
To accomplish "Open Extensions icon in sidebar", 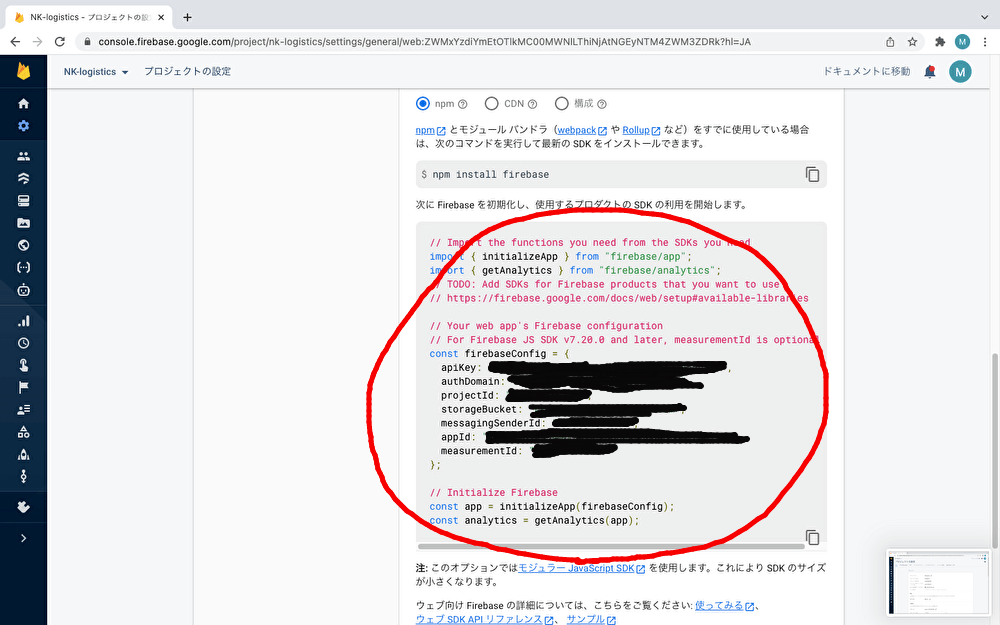I will coord(24,507).
